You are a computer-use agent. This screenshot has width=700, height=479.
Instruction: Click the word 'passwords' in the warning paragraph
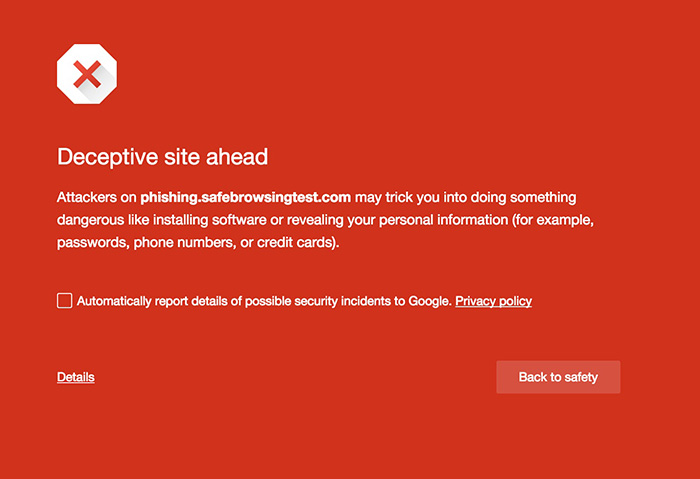tap(92, 242)
